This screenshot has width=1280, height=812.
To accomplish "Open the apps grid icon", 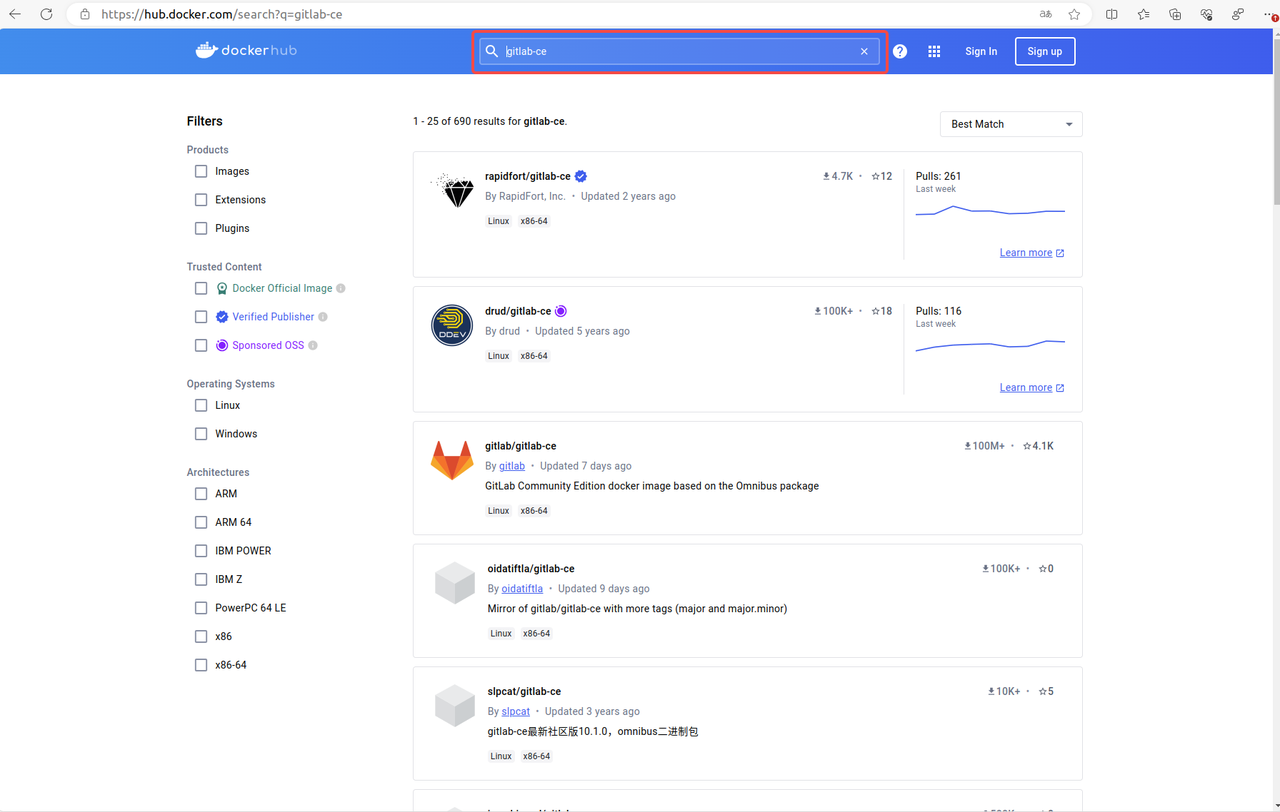I will 934,51.
